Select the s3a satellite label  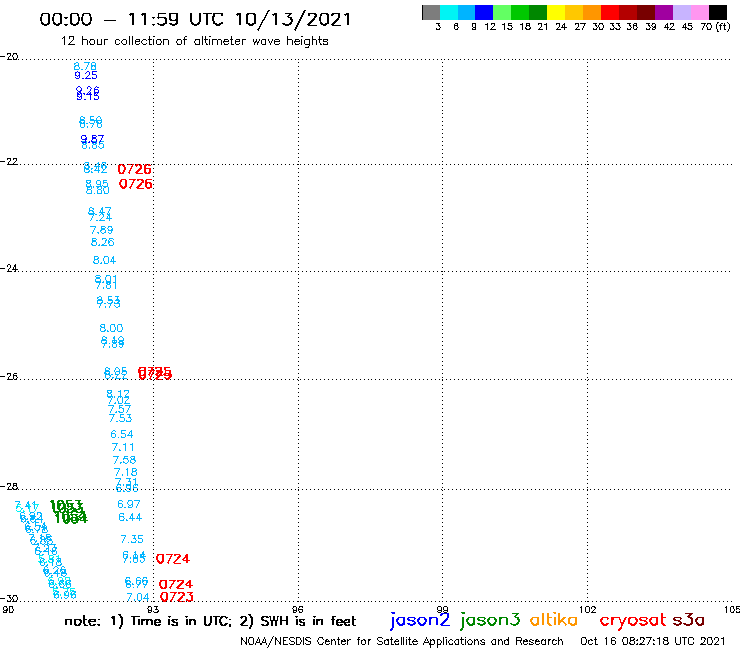pos(689,620)
